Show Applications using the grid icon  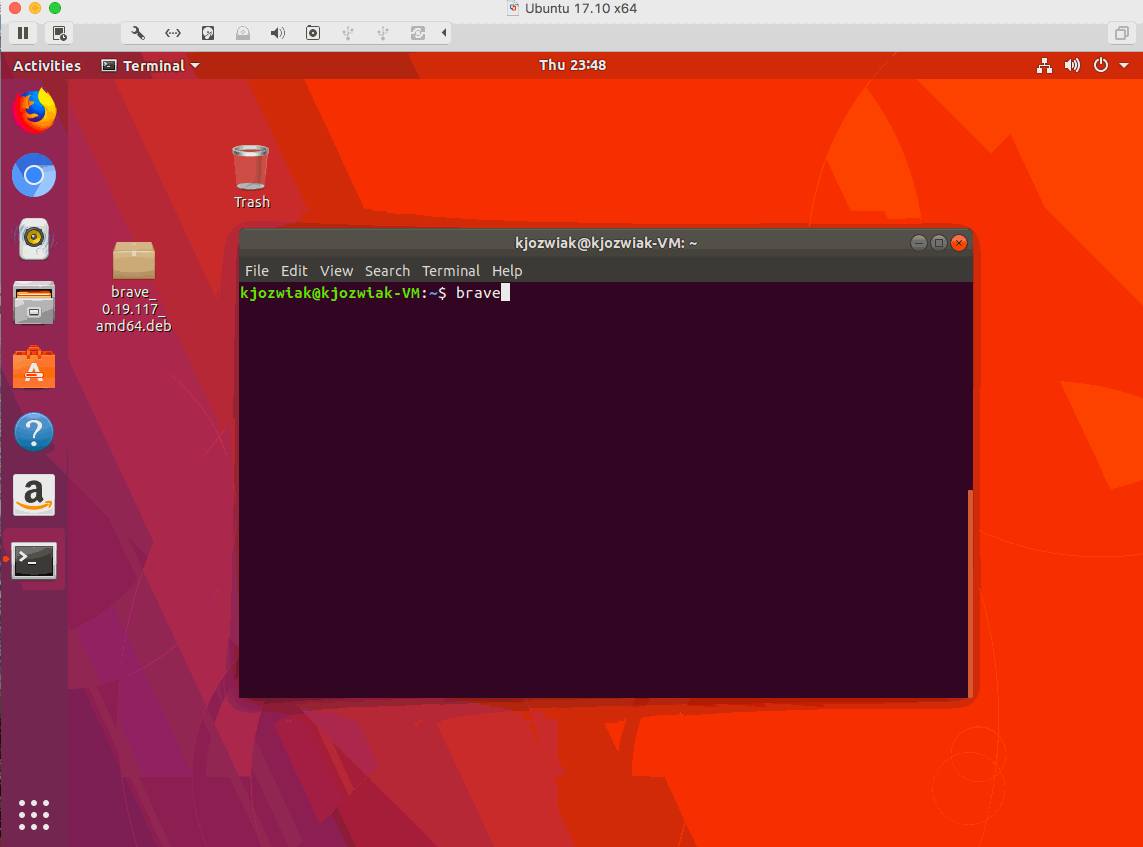[34, 815]
